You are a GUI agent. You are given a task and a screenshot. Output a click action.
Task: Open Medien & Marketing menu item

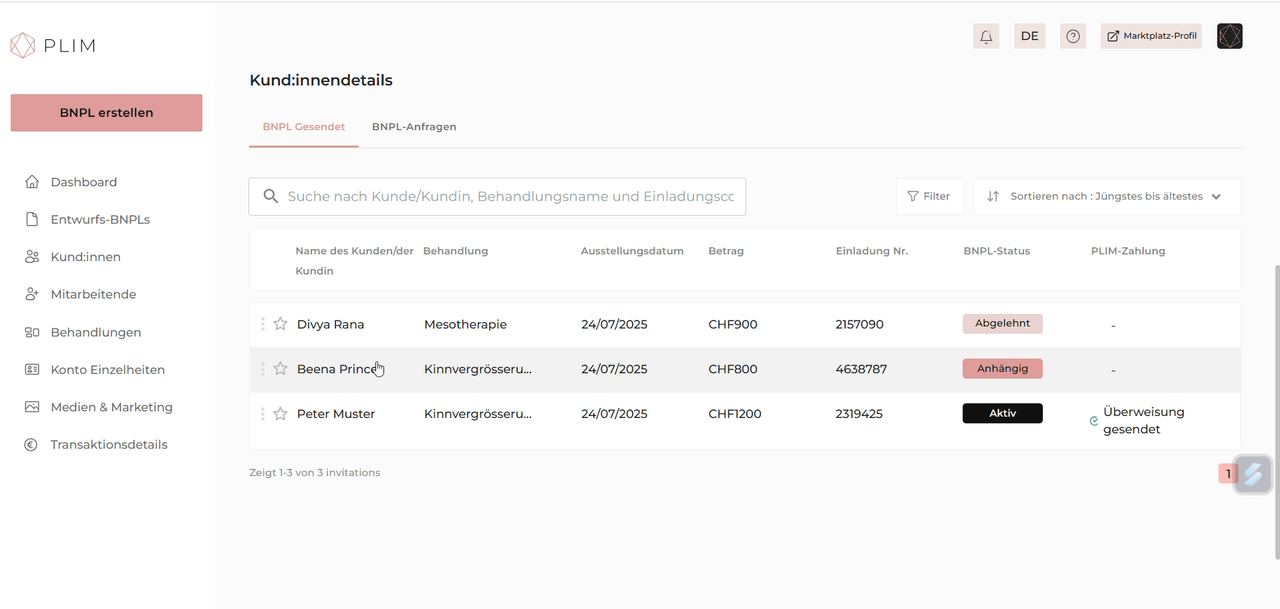pyautogui.click(x=112, y=407)
